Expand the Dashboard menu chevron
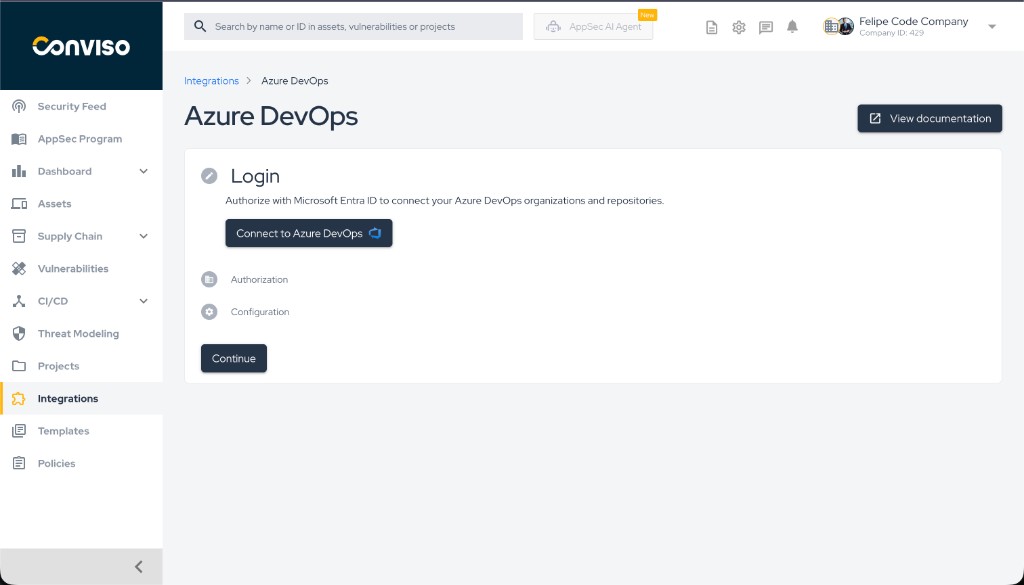The width and height of the screenshot is (1024, 585). [142, 171]
